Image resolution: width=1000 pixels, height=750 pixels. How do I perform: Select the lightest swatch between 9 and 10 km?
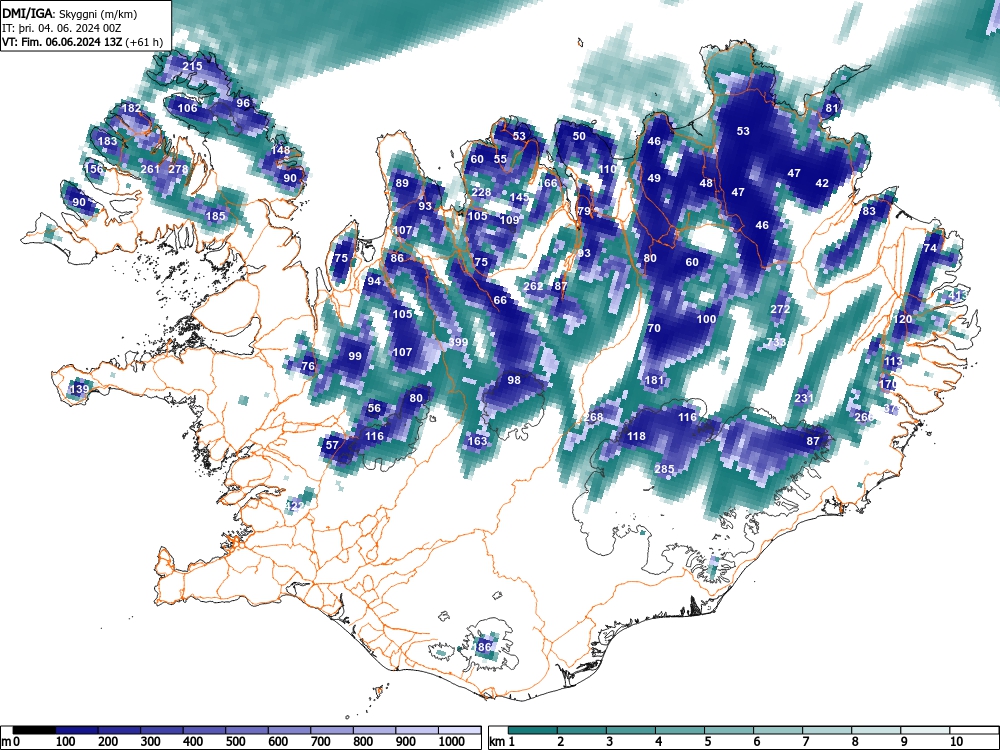pyautogui.click(x=925, y=730)
